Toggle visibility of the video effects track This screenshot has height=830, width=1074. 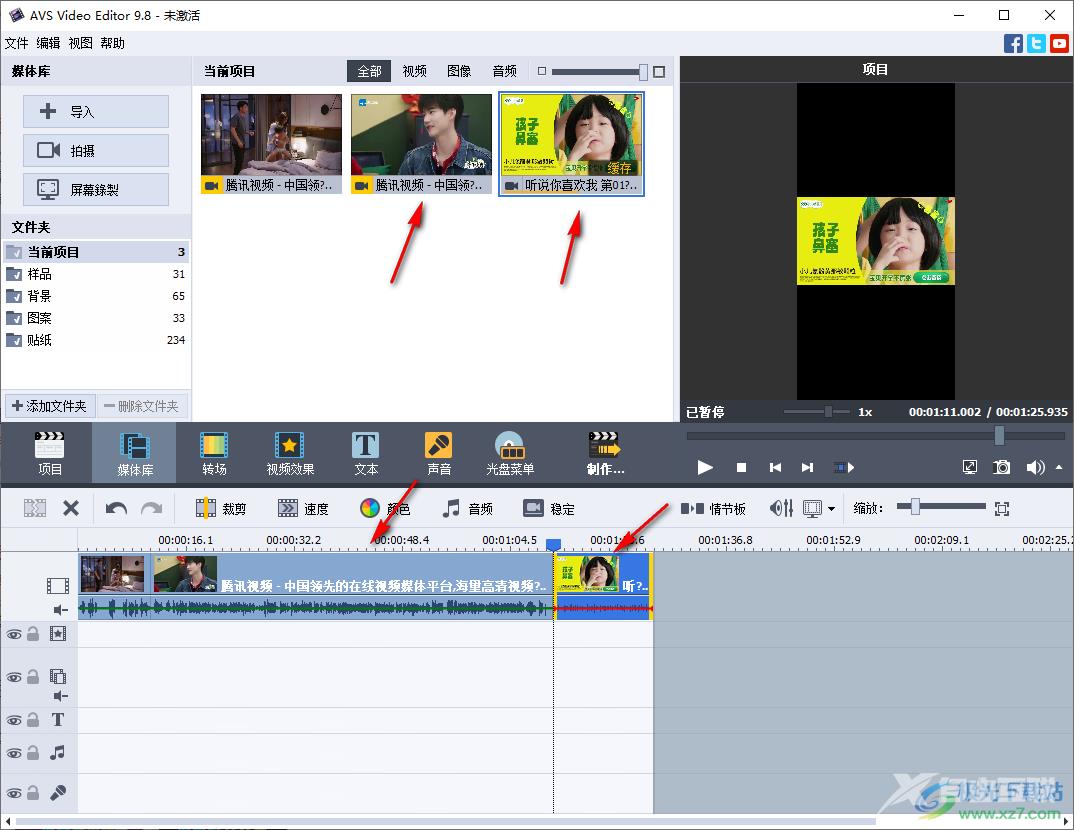pyautogui.click(x=14, y=634)
